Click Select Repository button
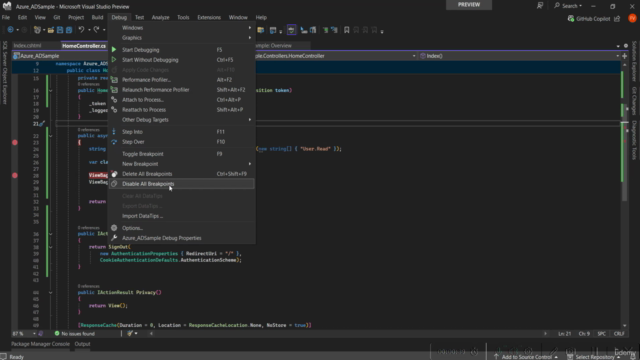Image resolution: width=640 pixels, height=360 pixels. click(x=595, y=357)
